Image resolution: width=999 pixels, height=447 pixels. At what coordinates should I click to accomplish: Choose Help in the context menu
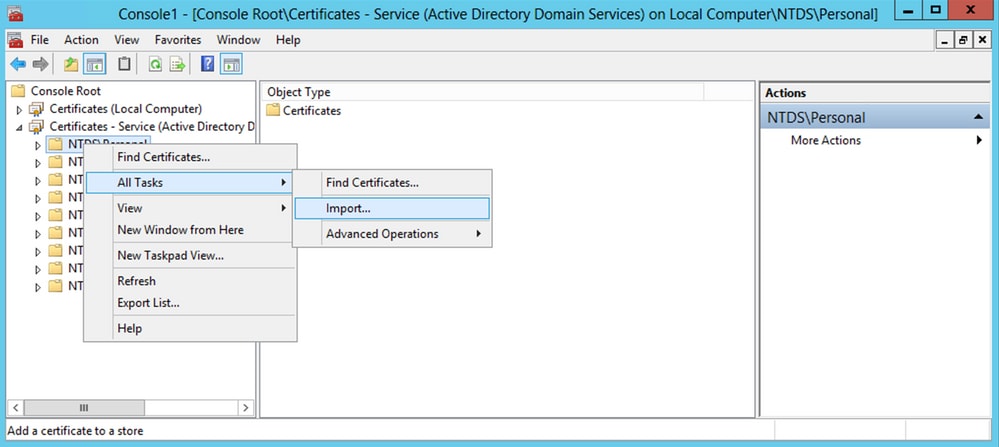pos(190,329)
